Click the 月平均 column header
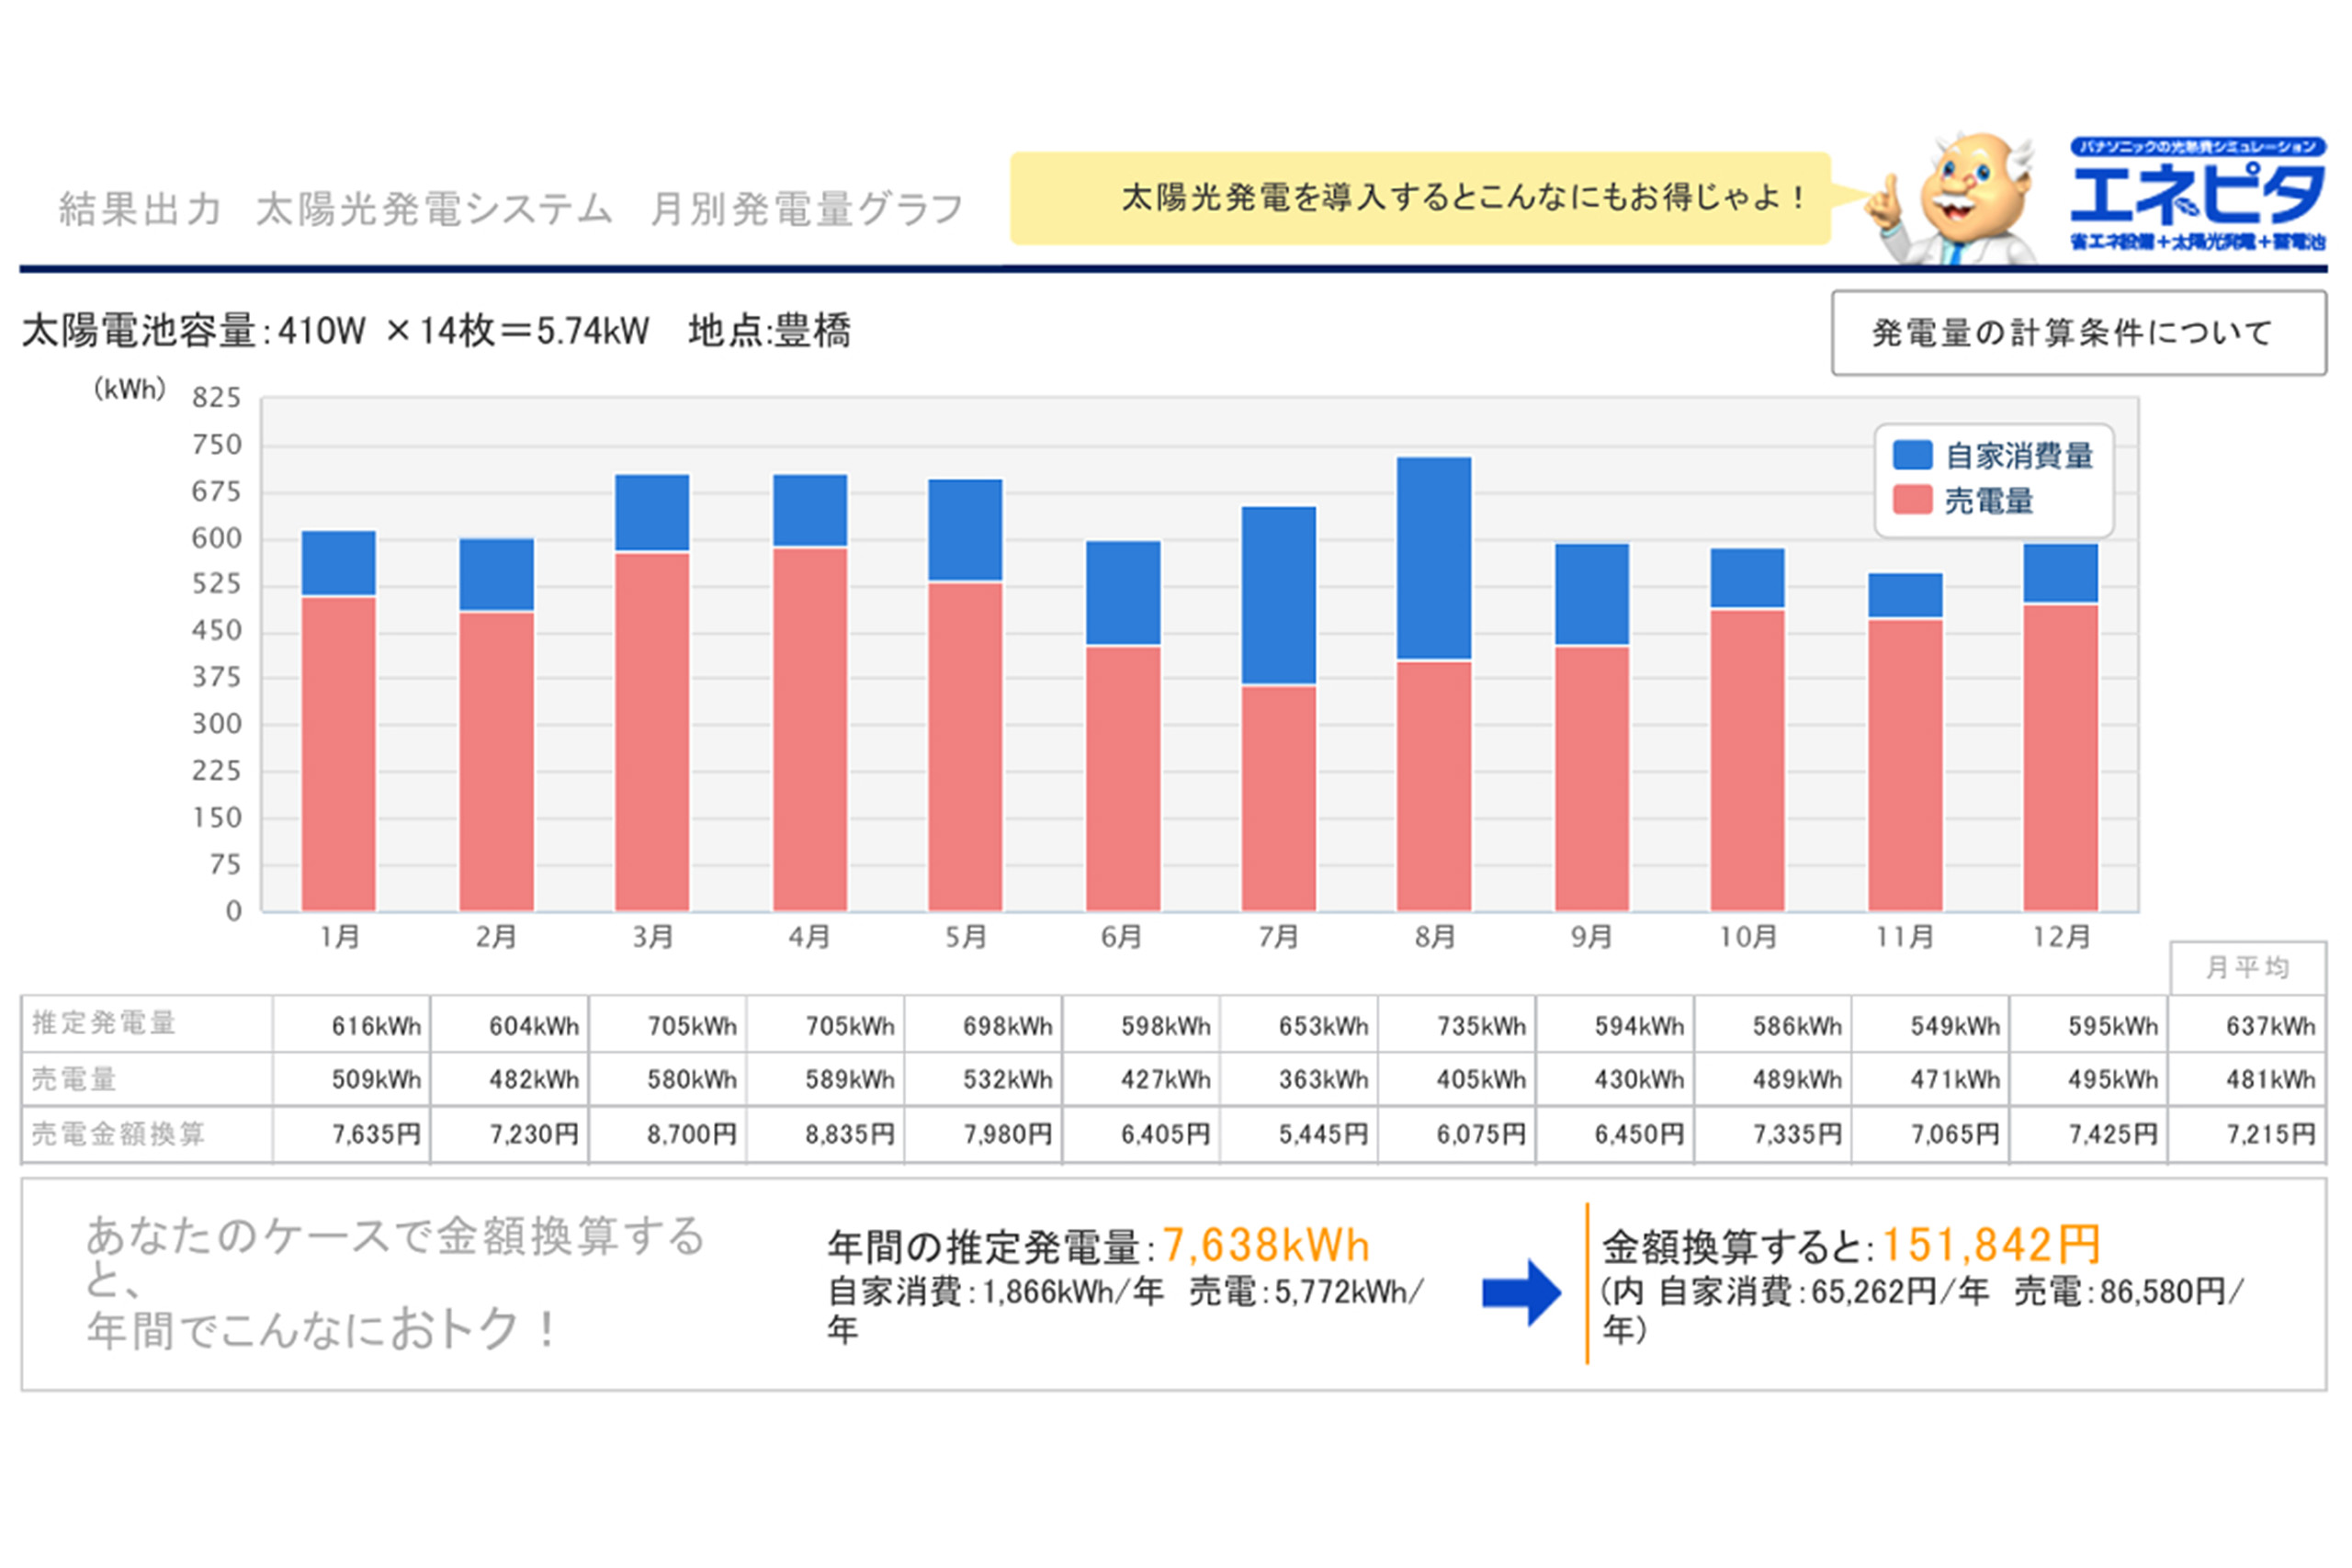Screen dimensions: 2352x1568 click(x=2247, y=968)
